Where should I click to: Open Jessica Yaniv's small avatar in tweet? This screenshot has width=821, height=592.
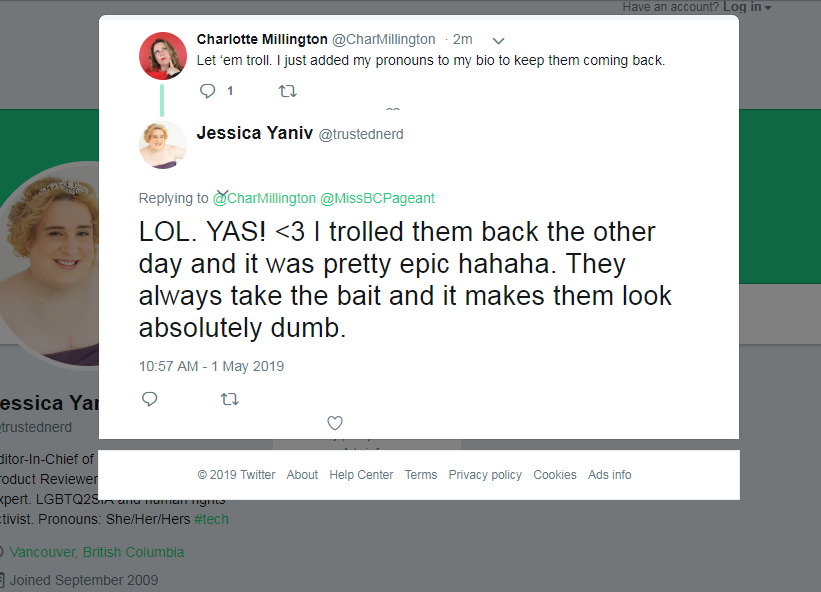(163, 145)
